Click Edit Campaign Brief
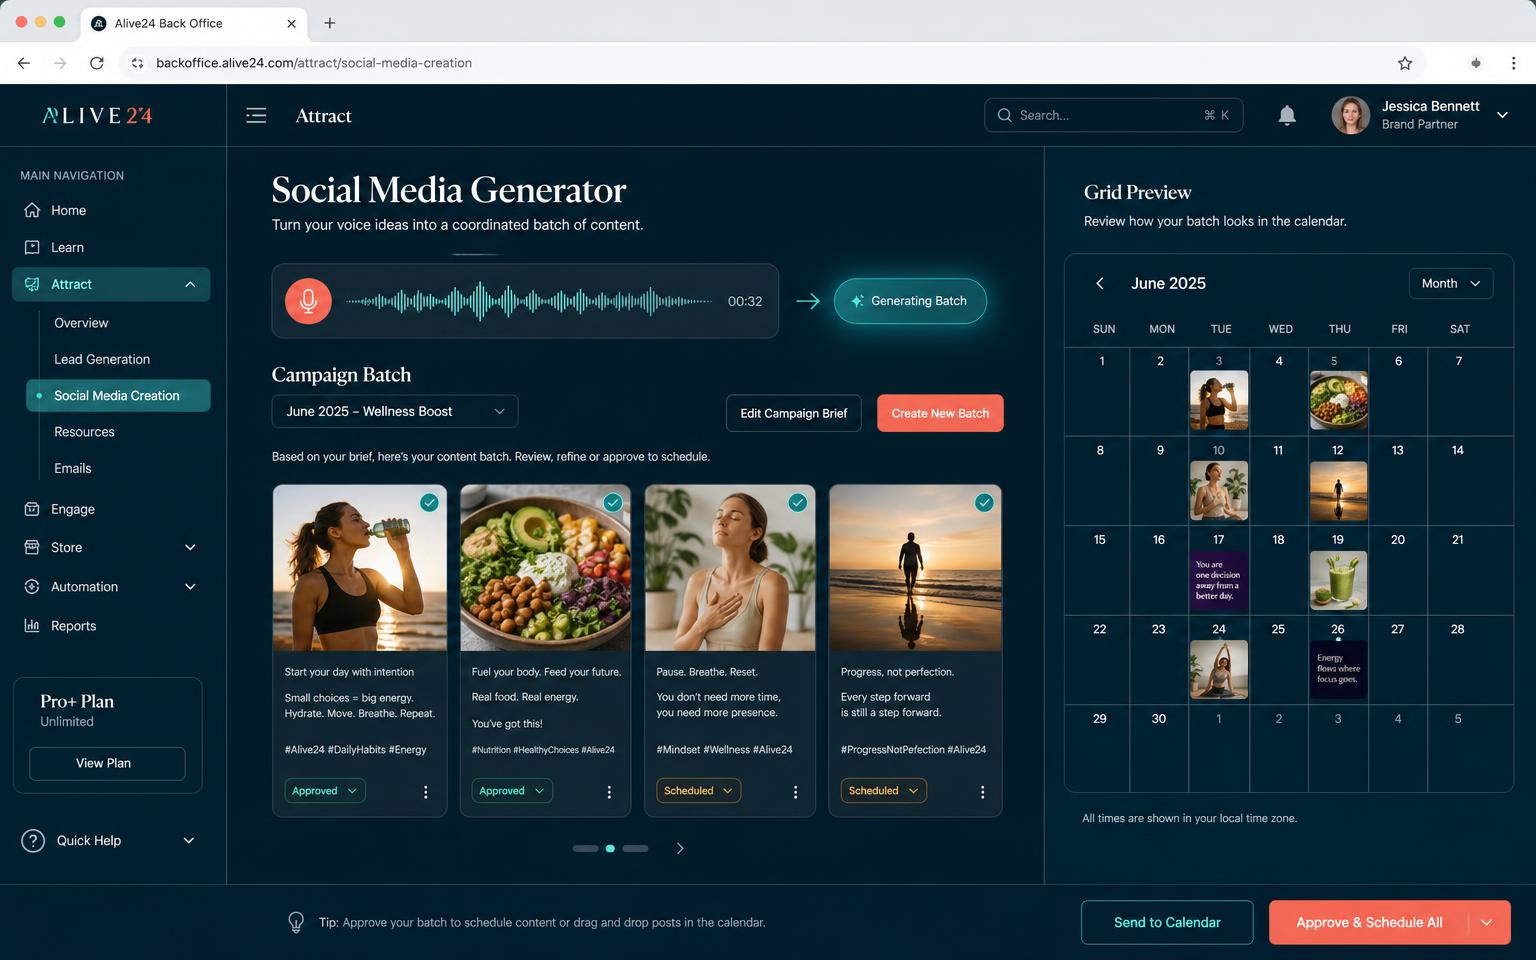The height and width of the screenshot is (960, 1536). tap(794, 413)
